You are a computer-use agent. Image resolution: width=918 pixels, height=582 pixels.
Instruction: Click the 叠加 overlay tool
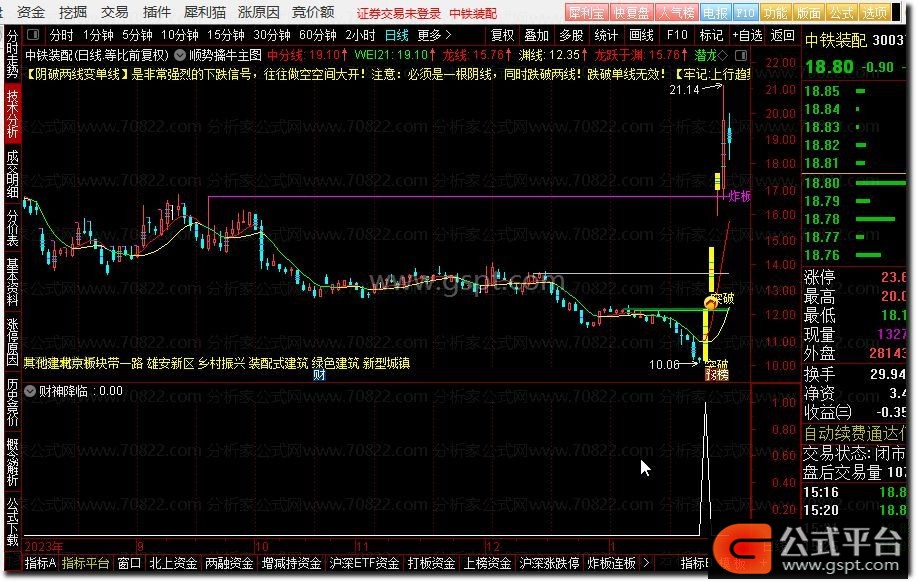(536, 35)
